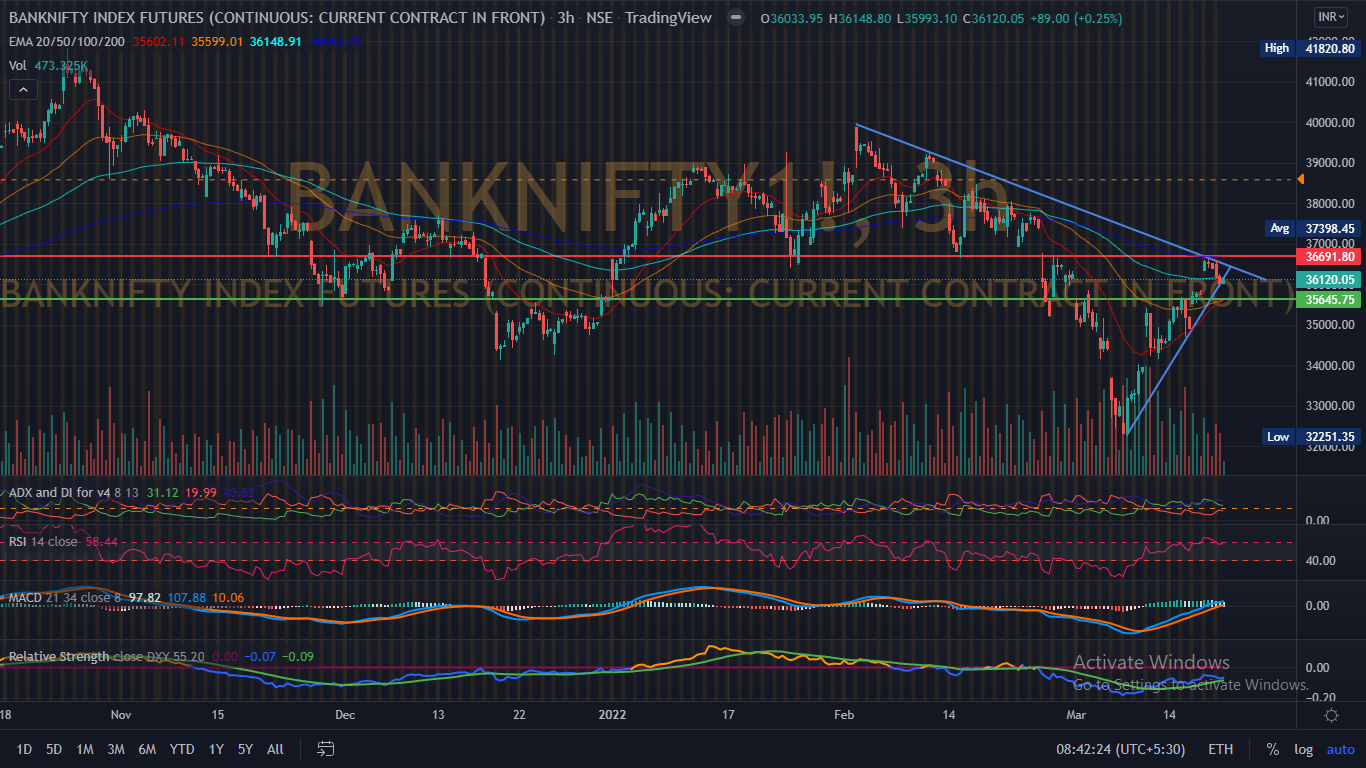This screenshot has width=1366, height=768.
Task: Toggle auto scale mode
Action: [1340, 749]
